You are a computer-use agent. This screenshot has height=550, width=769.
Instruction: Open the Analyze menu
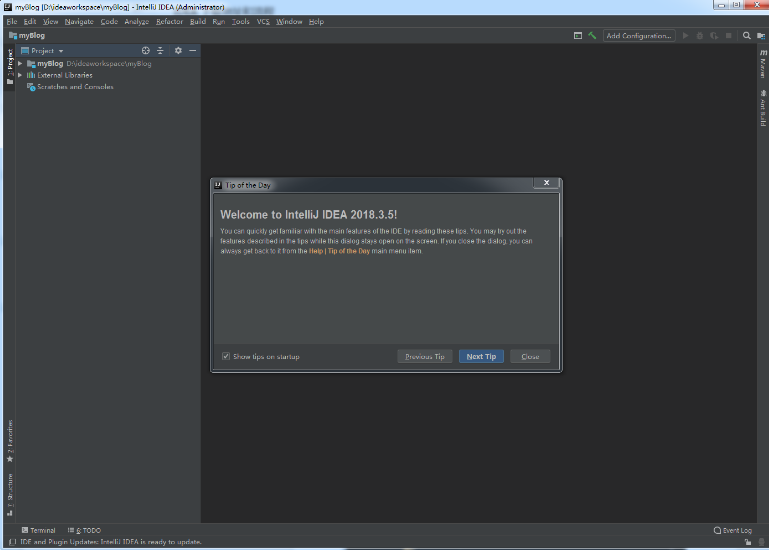[136, 22]
